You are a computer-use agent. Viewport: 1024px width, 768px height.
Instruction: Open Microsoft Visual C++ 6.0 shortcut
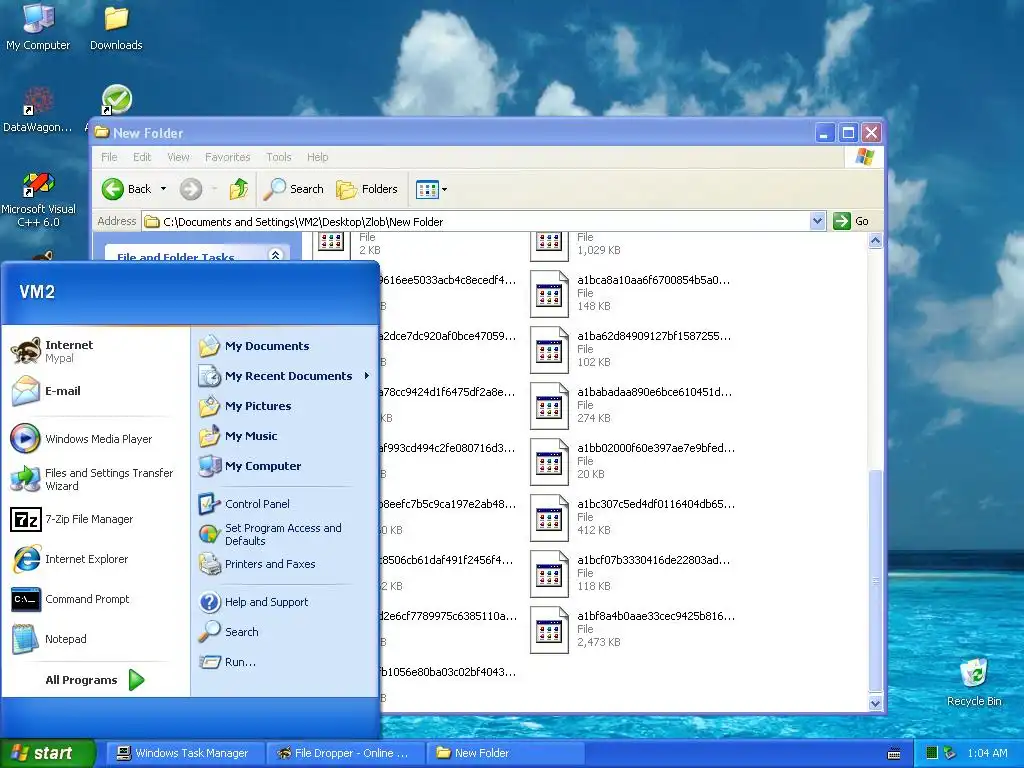click(x=38, y=199)
